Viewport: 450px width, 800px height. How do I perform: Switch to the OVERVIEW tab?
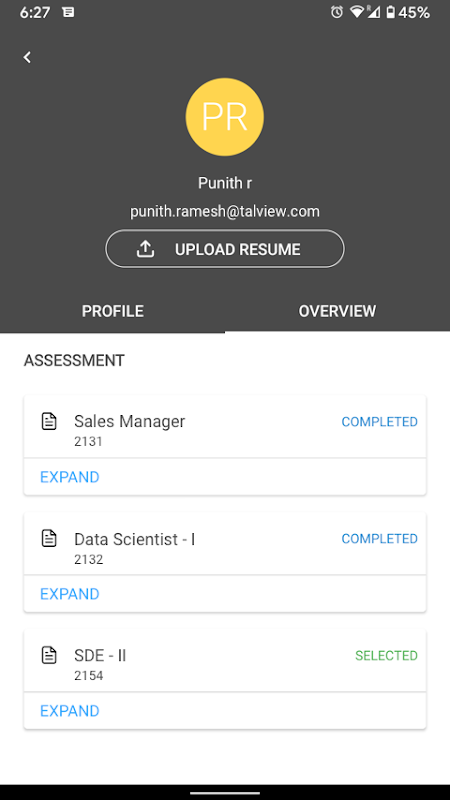pyautogui.click(x=337, y=311)
